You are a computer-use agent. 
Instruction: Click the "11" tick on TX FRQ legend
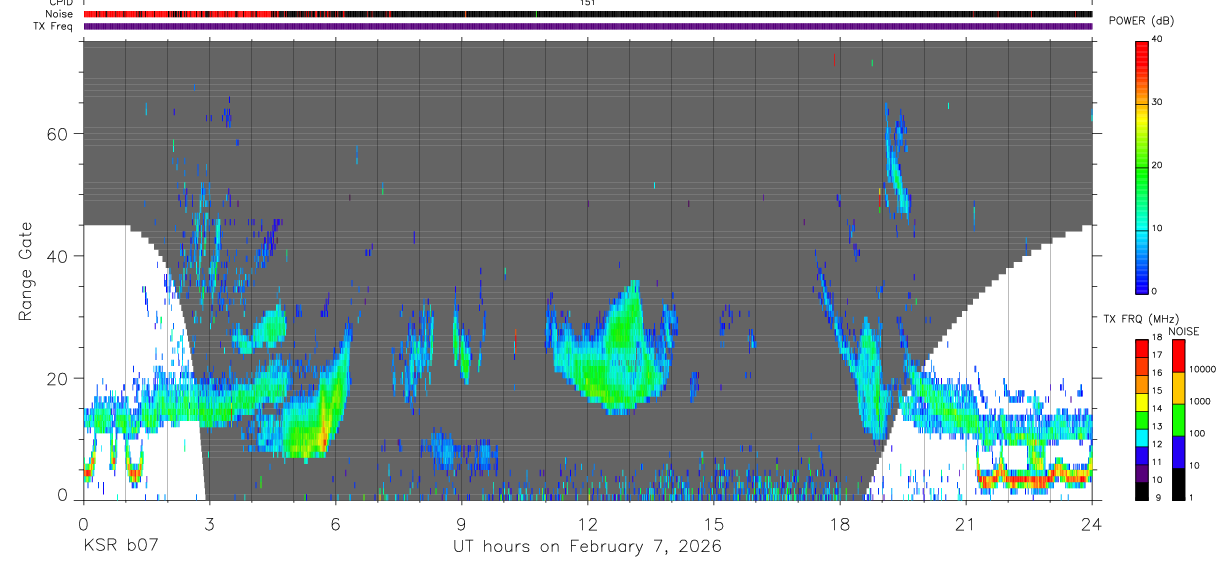[x=1157, y=462]
